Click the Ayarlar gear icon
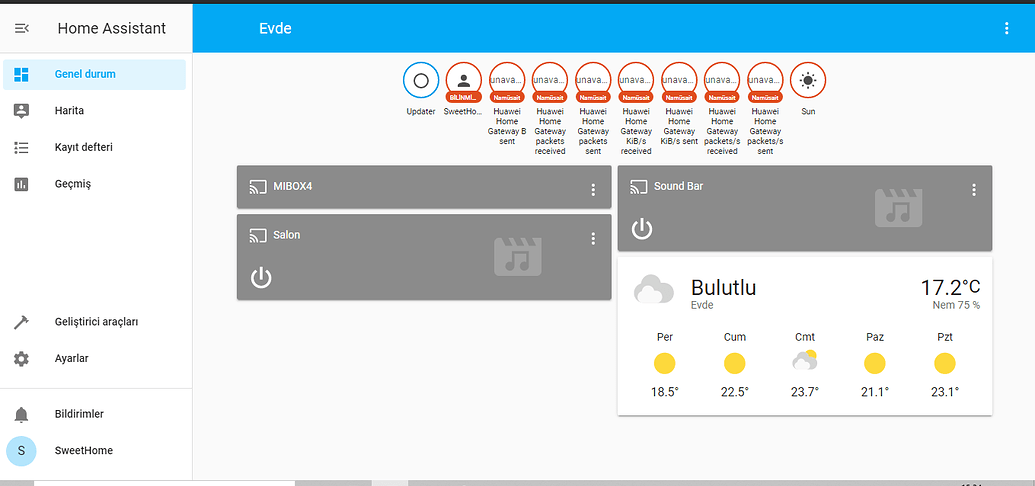This screenshot has width=1035, height=486. pos(21,359)
